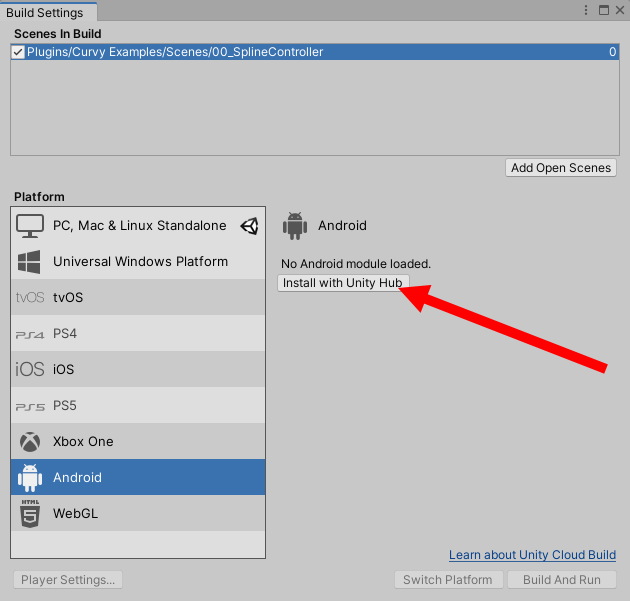Select the PS4 platform row

pyautogui.click(x=138, y=333)
